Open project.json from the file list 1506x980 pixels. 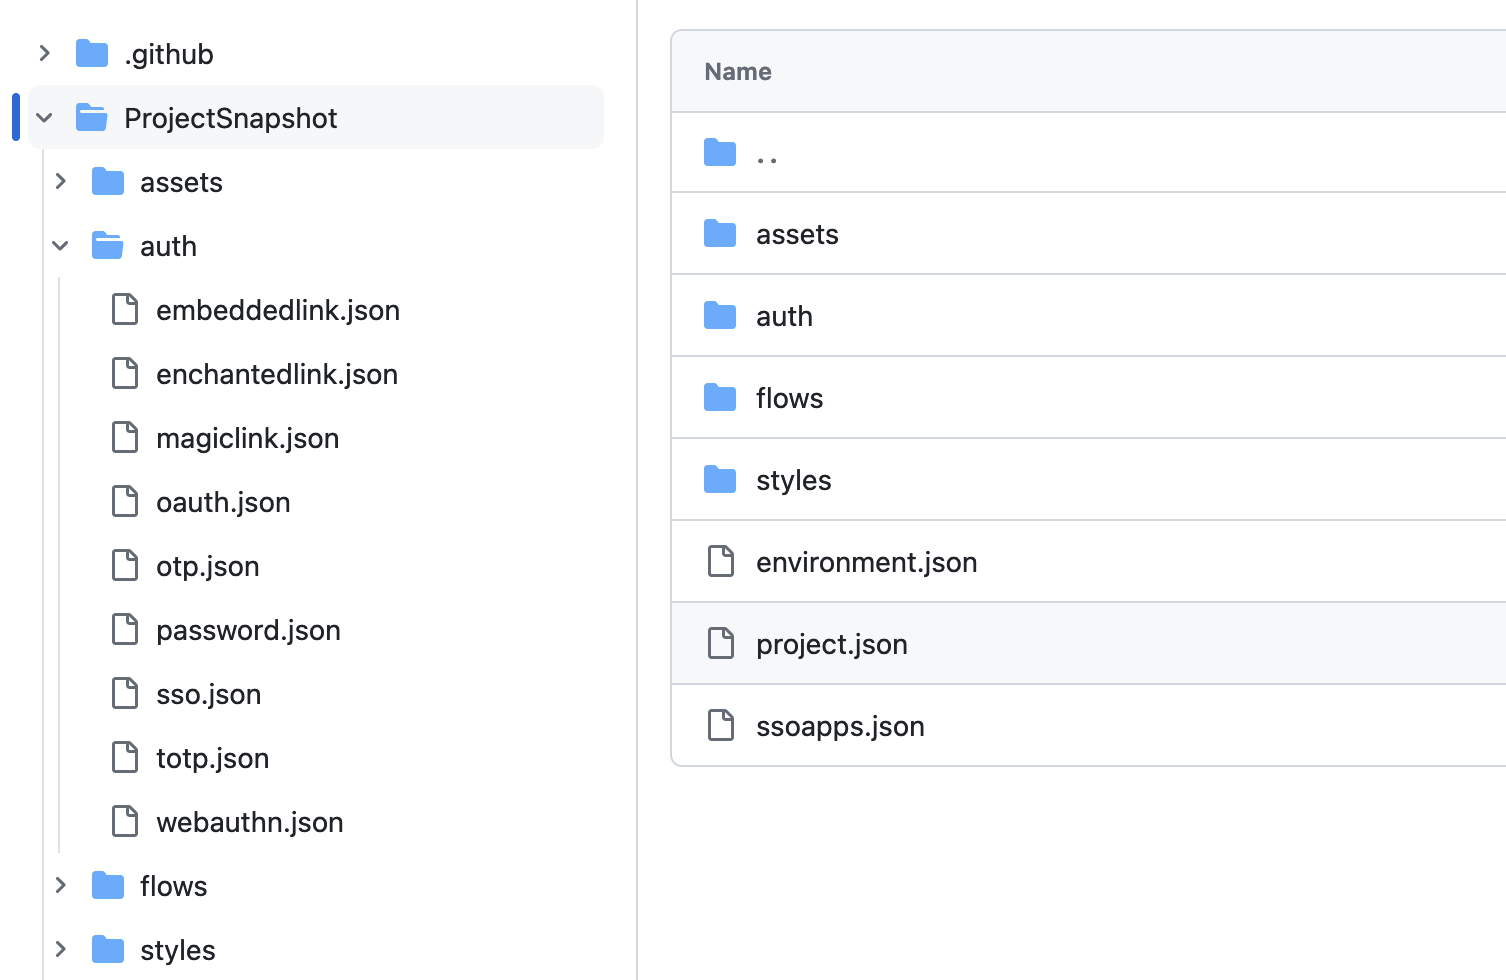click(831, 644)
